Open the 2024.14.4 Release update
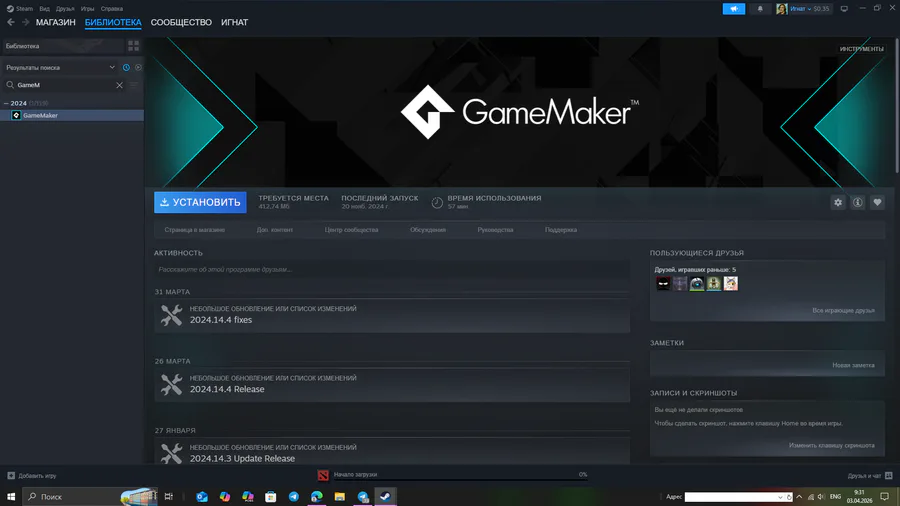Viewport: 900px width, 506px height. [x=392, y=384]
